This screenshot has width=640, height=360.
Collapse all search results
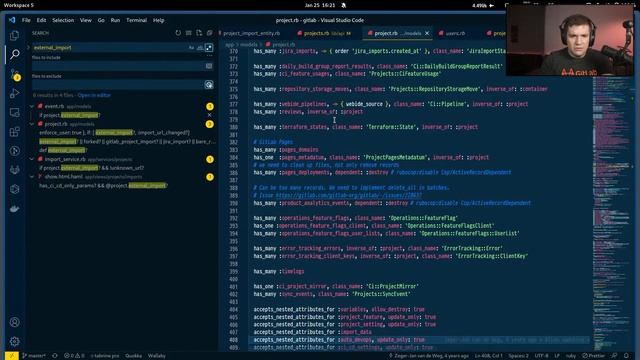(x=209, y=33)
